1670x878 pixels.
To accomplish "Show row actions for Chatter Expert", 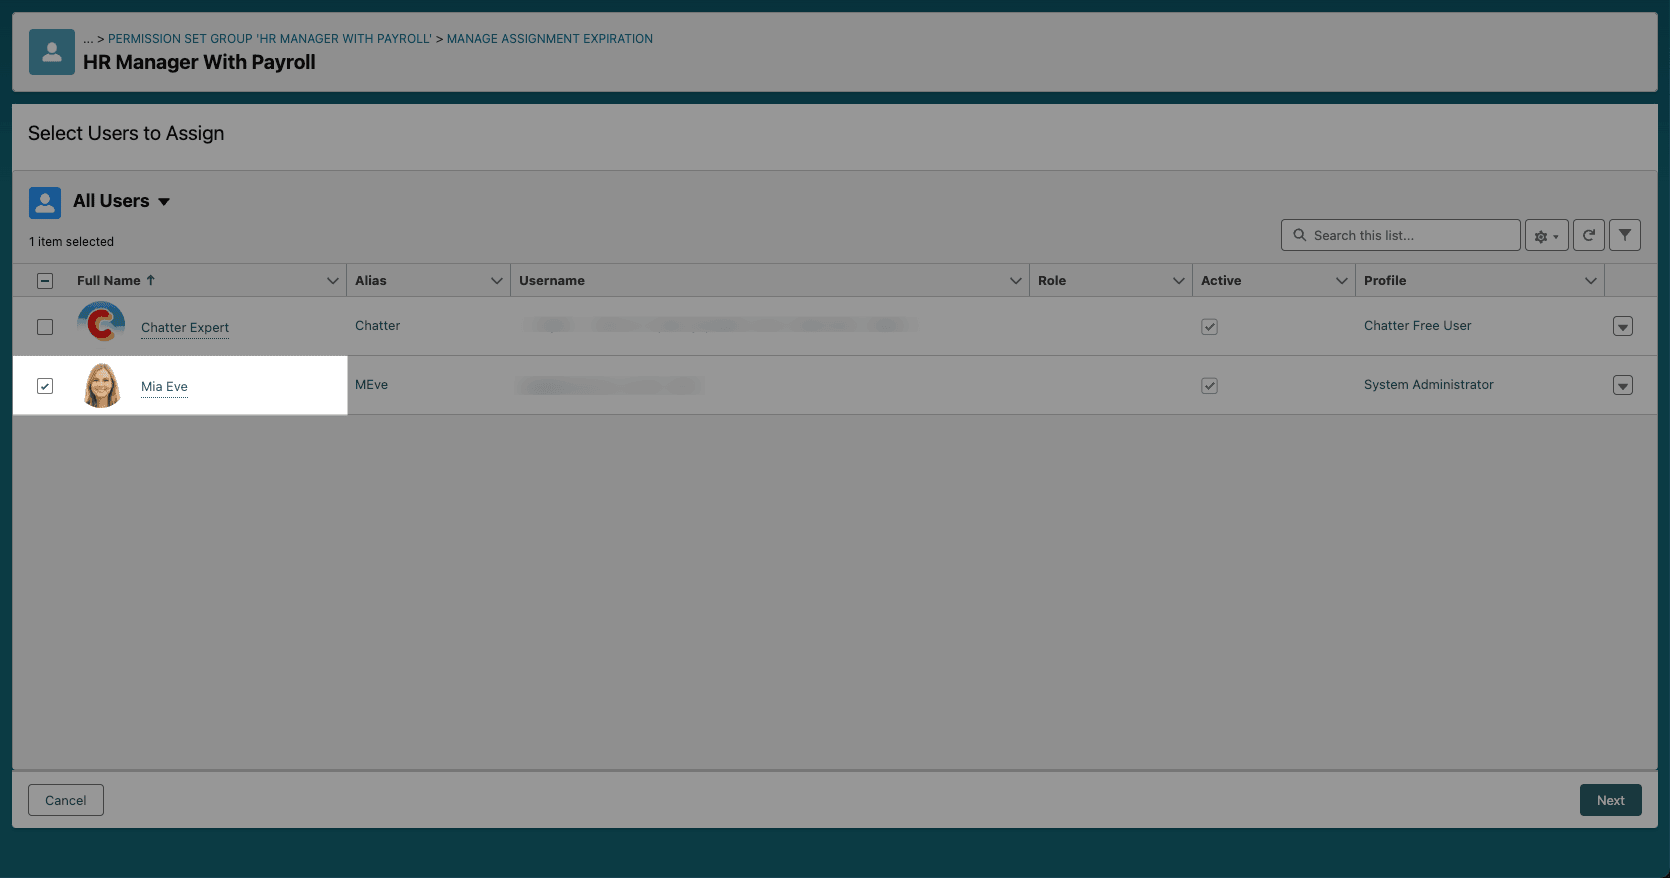I will tap(1623, 327).
